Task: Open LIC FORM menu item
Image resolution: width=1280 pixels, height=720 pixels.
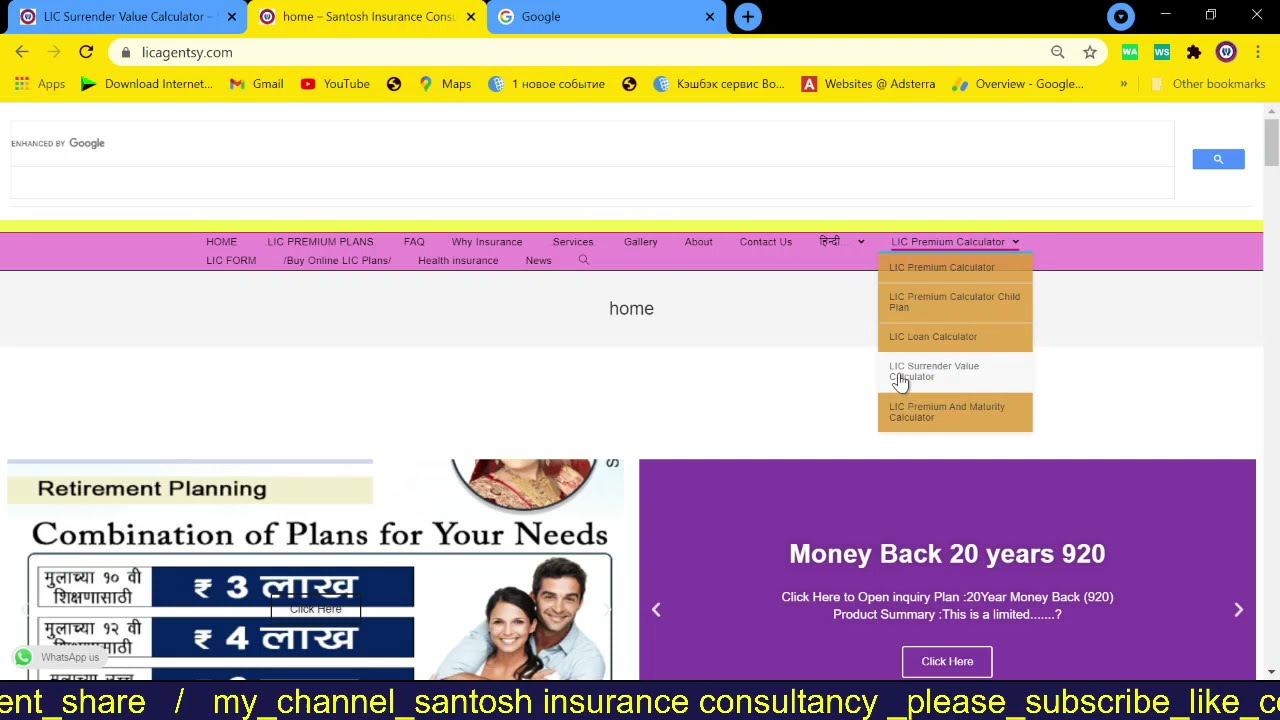Action: pos(231,261)
